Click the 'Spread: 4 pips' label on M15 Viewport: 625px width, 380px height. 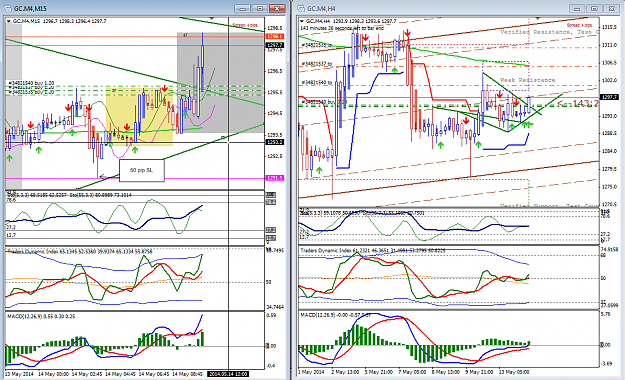coord(245,25)
